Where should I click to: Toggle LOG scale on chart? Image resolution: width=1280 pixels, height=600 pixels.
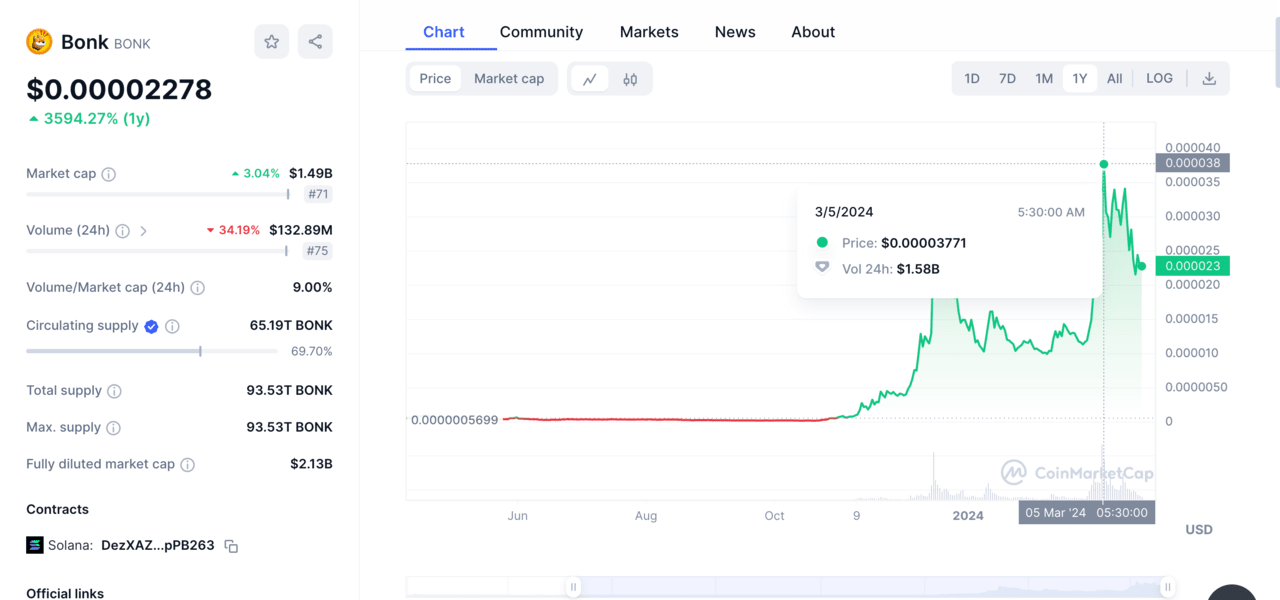click(x=1159, y=79)
